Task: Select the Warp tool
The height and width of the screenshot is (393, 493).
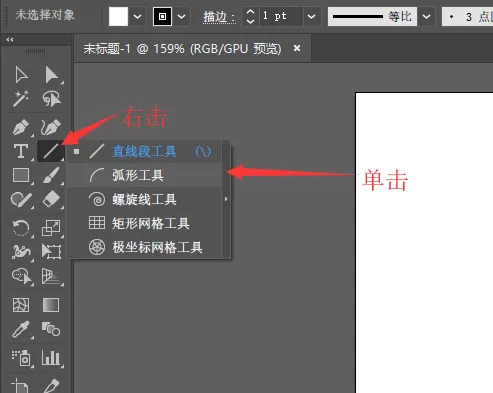Action: 21,251
